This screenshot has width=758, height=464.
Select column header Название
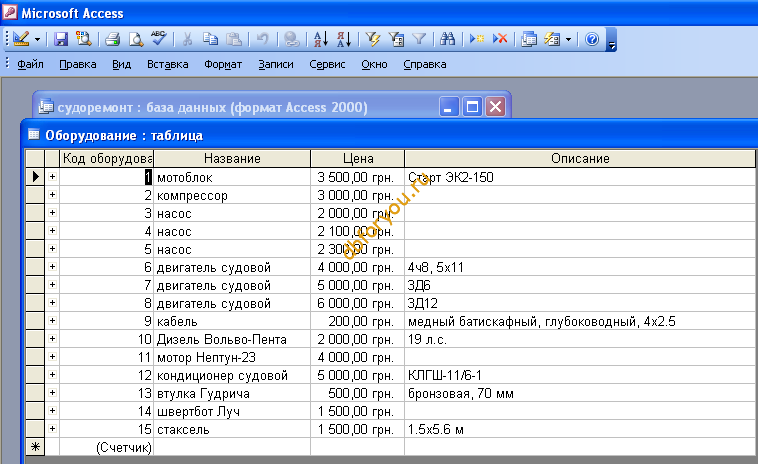tap(232, 159)
